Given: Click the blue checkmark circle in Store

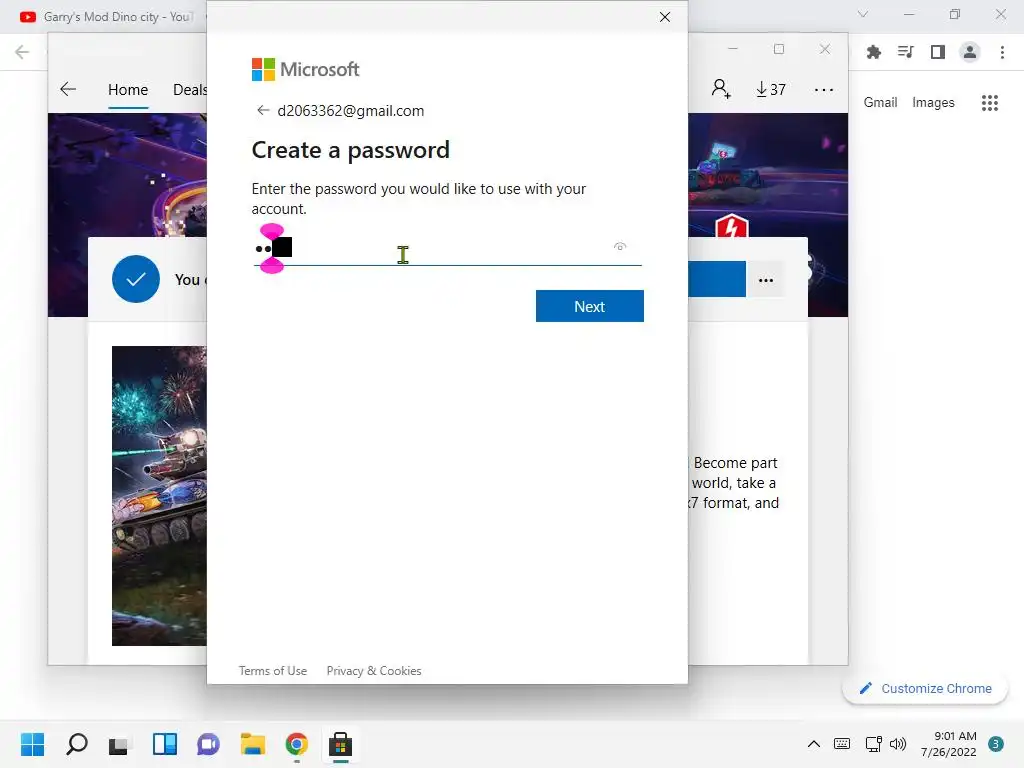Looking at the screenshot, I should point(136,280).
